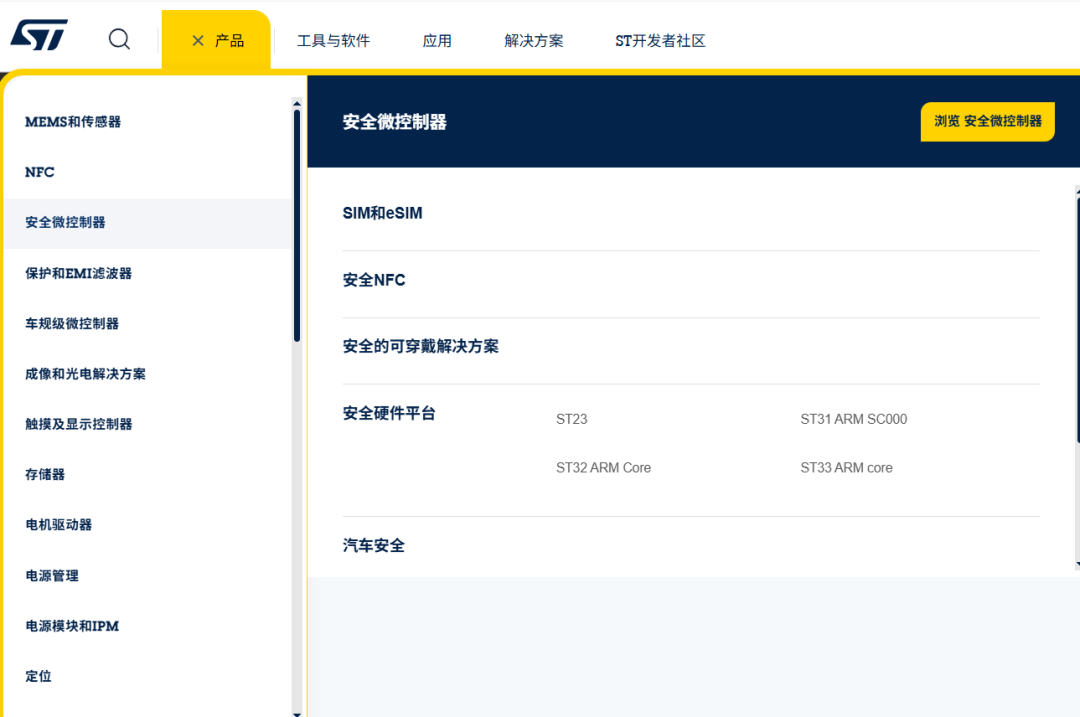Viewport: 1080px width, 717px height.
Task: Select NFC category in sidebar
Action: pos(39,172)
